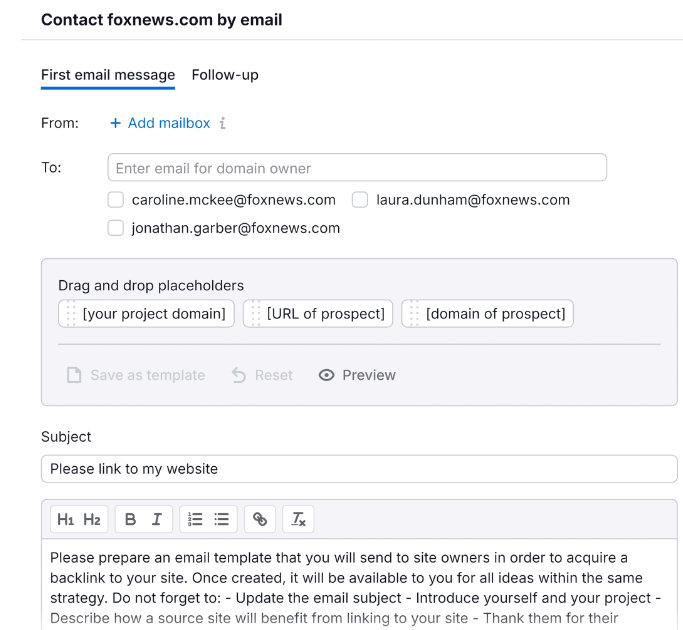Insert a numbered list
Image resolution: width=683 pixels, height=630 pixels.
click(195, 519)
